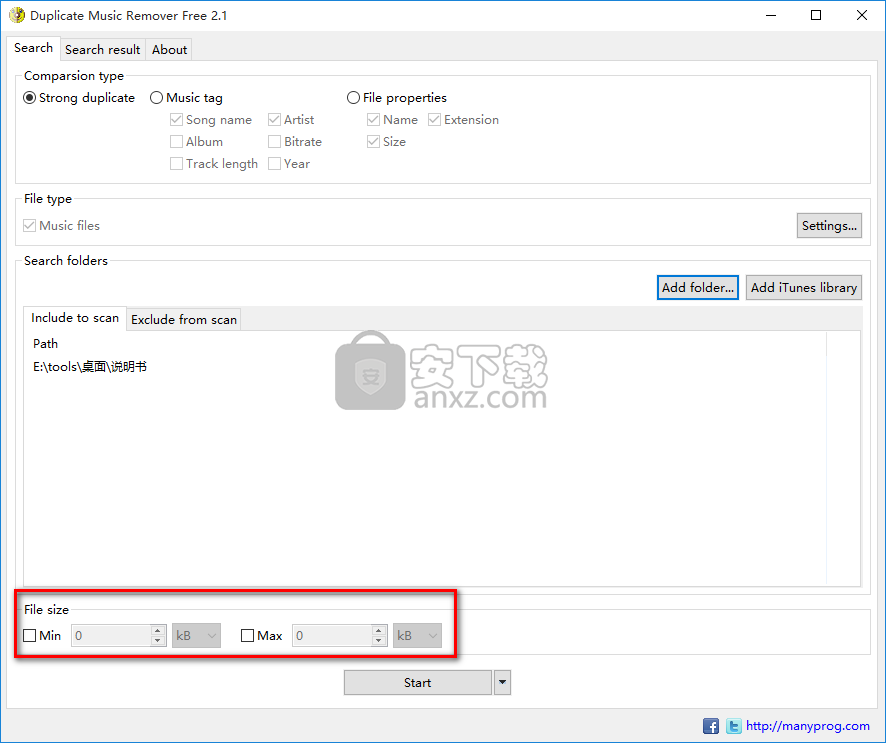The image size is (886, 743).
Task: Click the Path column header
Action: [x=45, y=344]
